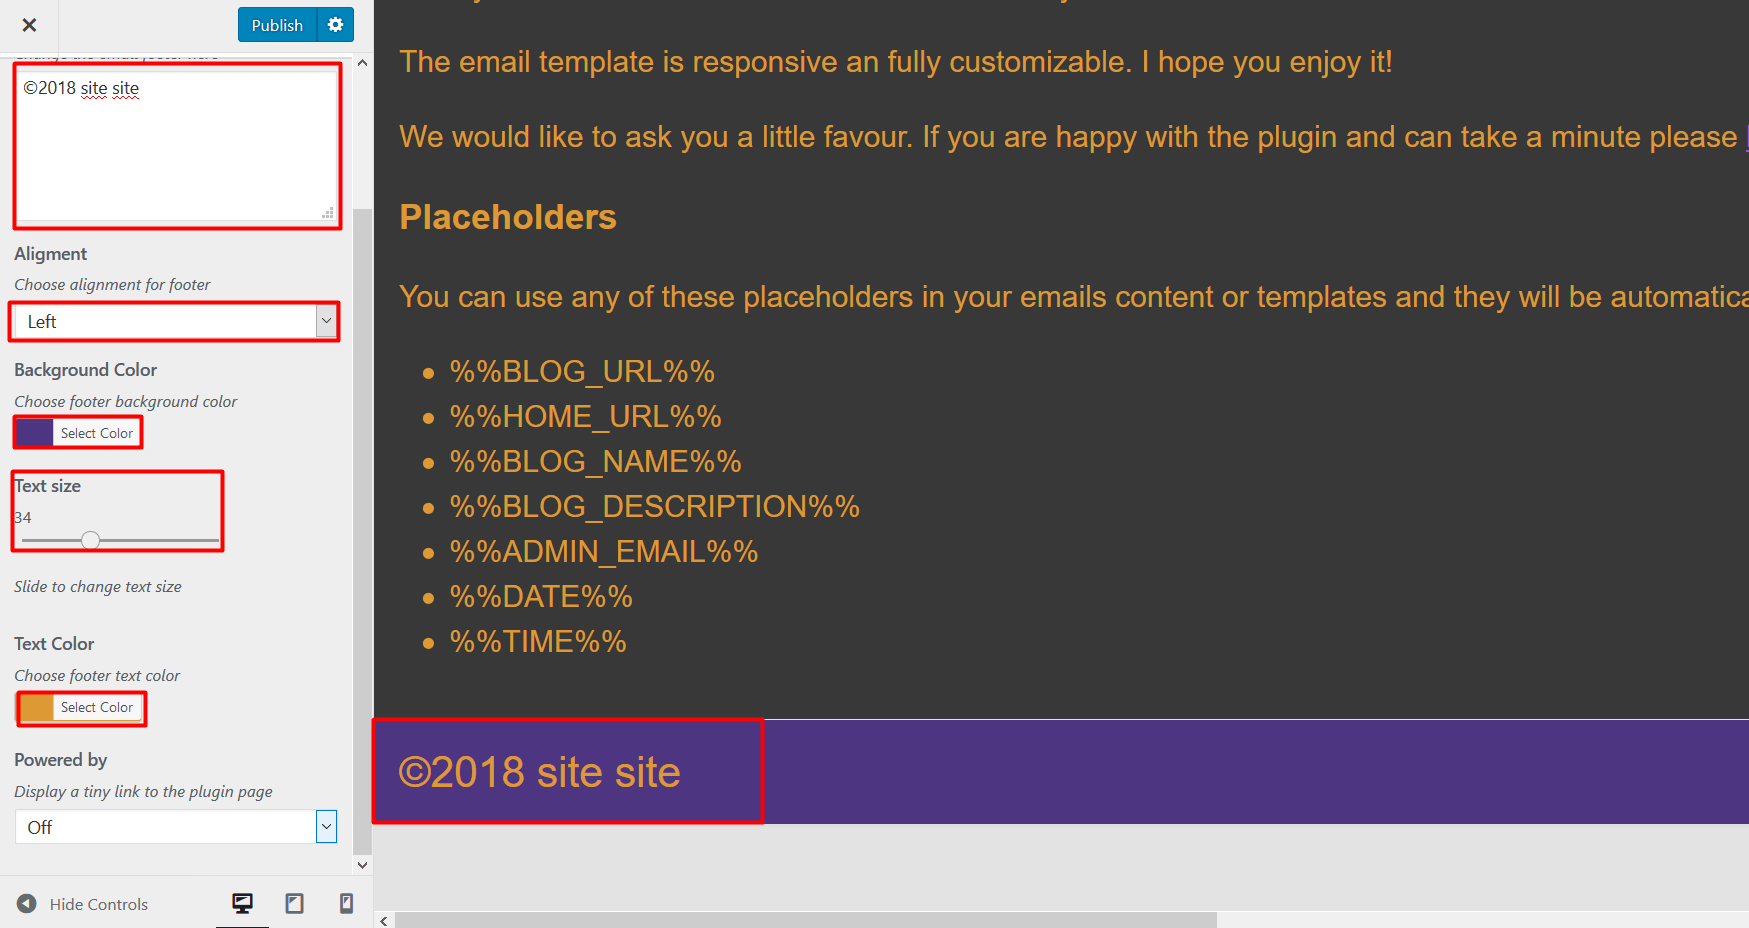Screen dimensions: 1749x928
Task: Click sidebar scrollbar down arrow
Action: [x=362, y=865]
